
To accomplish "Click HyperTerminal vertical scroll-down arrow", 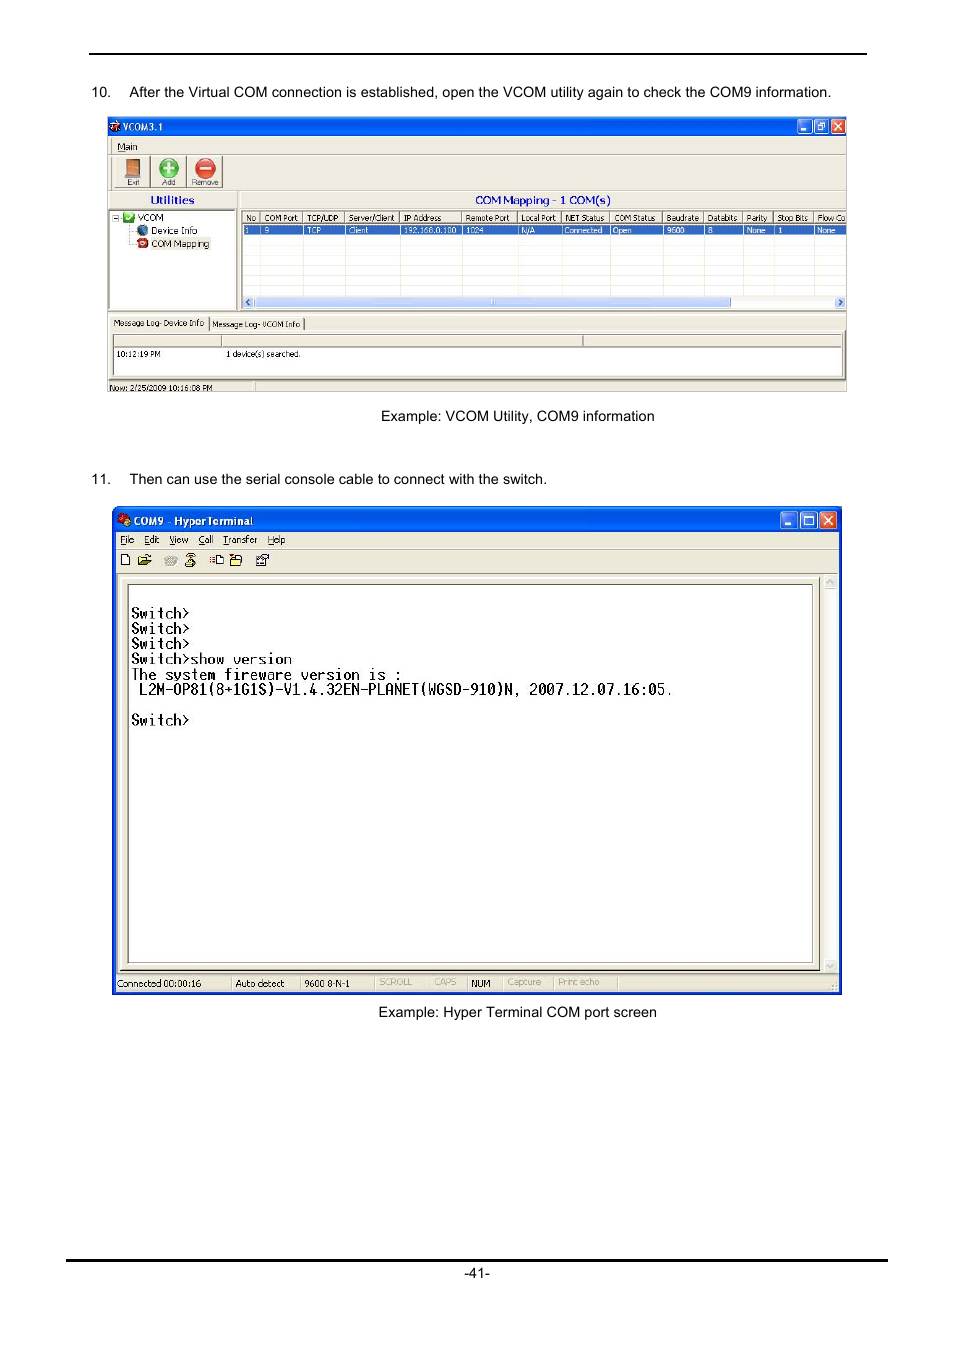I will tap(830, 965).
